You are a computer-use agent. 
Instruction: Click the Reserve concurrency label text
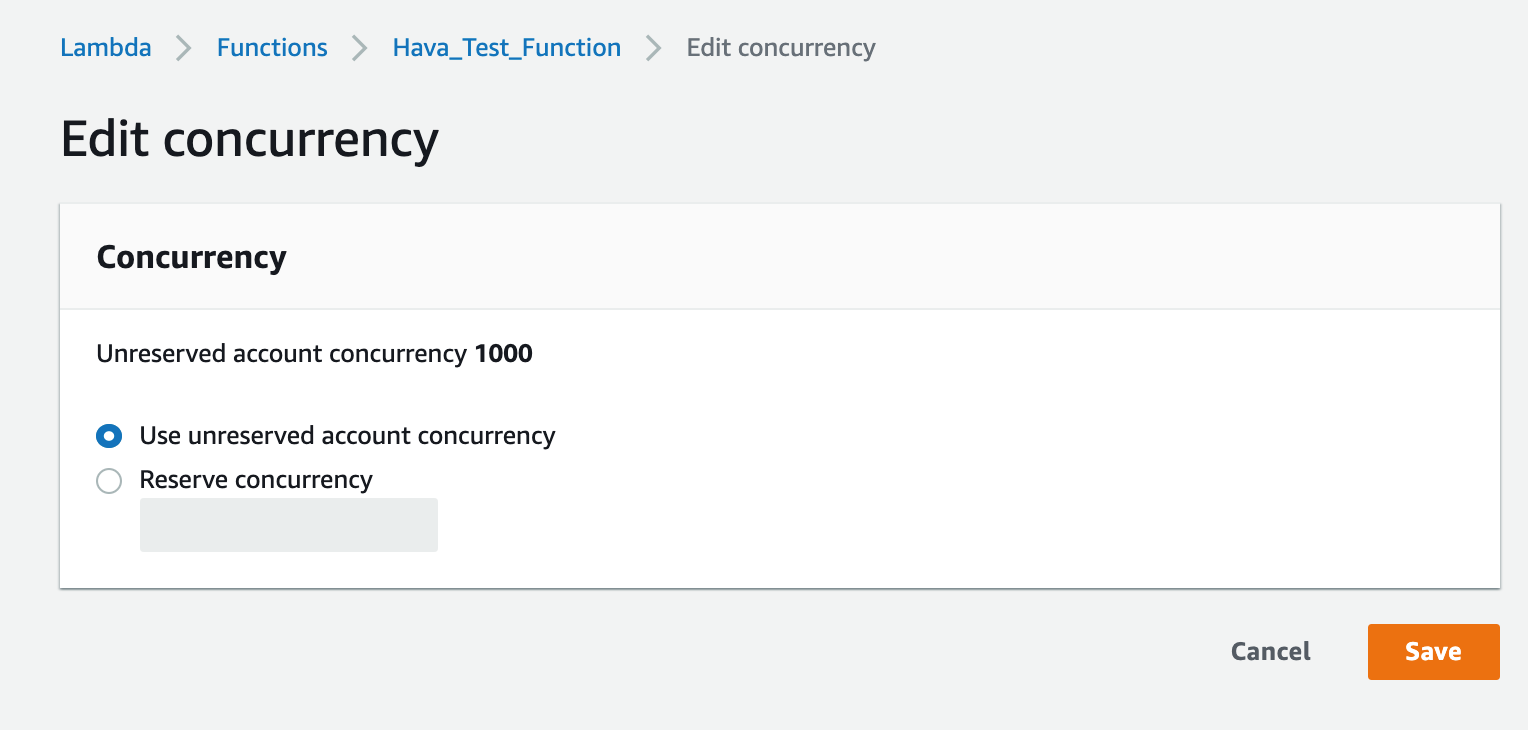pos(255,481)
